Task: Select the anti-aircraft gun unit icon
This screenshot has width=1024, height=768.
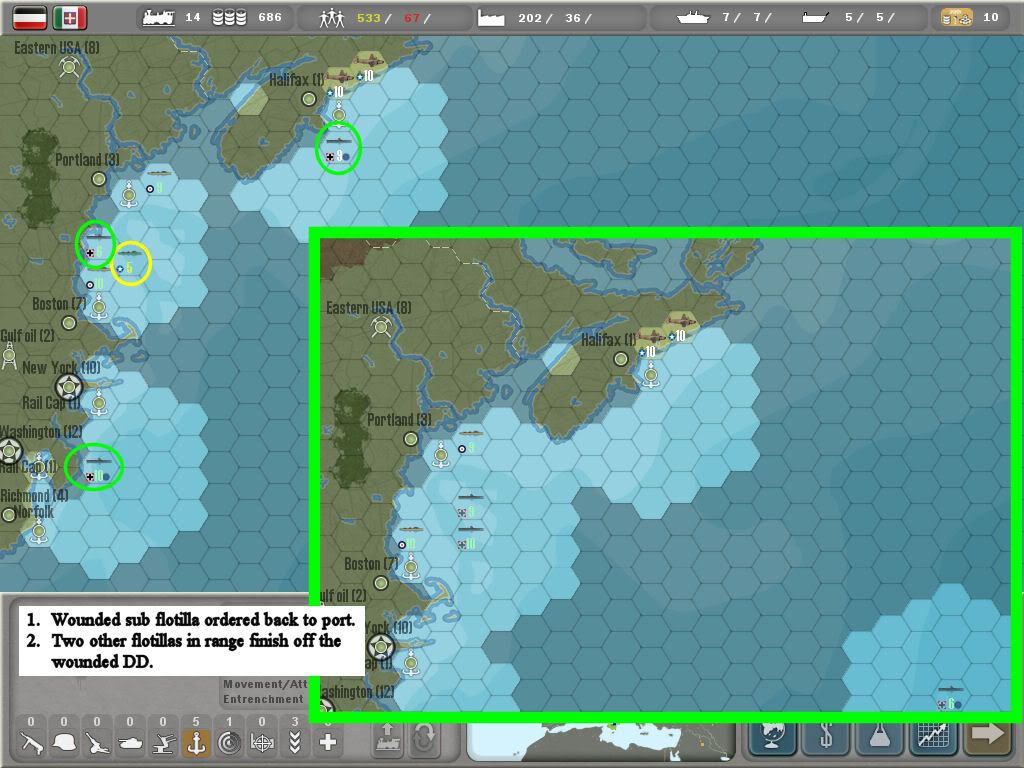Action: pyautogui.click(x=163, y=742)
